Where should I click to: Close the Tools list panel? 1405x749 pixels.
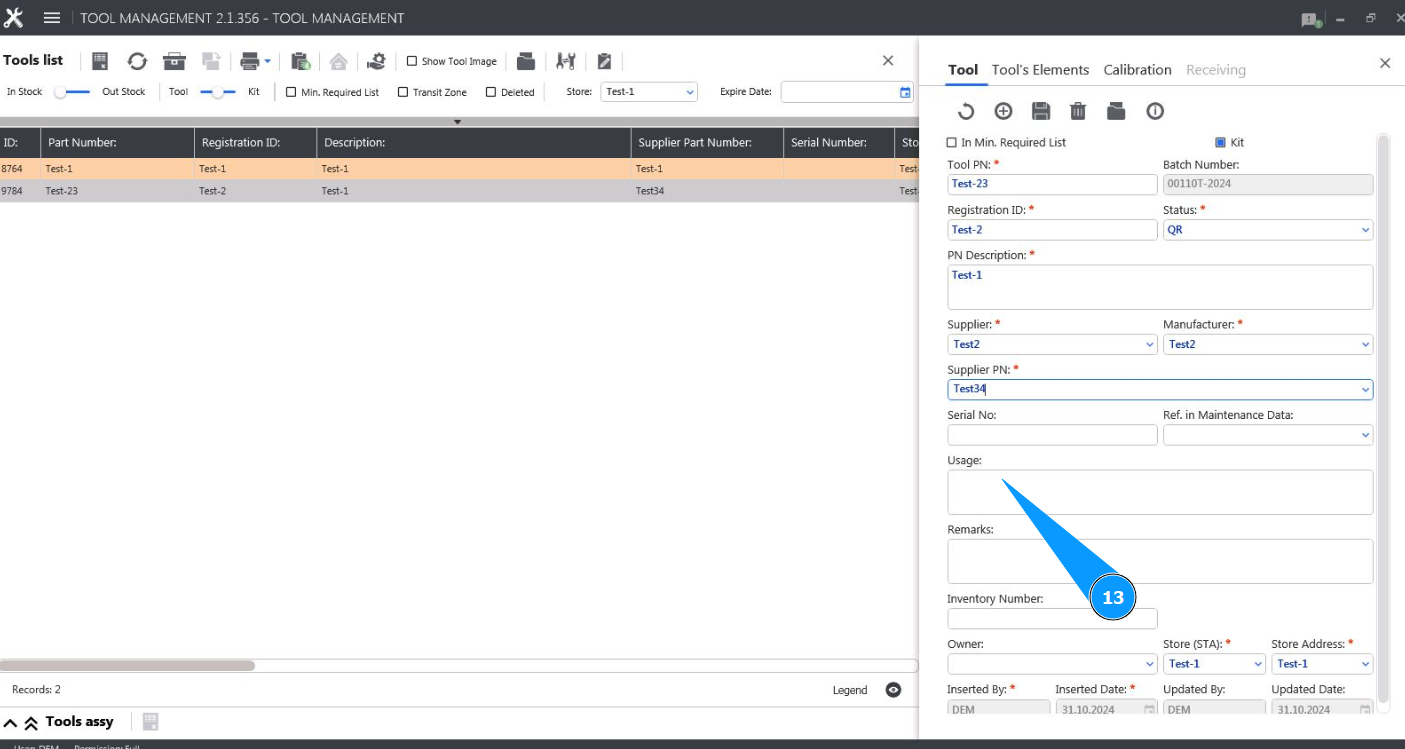pos(888,61)
